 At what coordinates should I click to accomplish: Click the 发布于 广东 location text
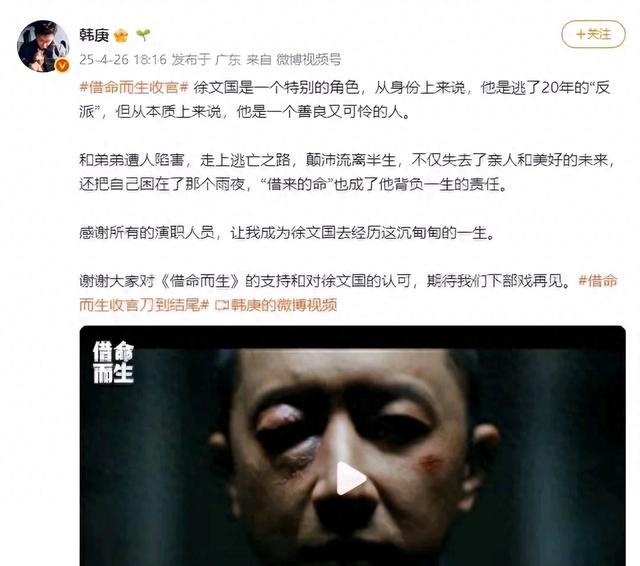pos(206,60)
